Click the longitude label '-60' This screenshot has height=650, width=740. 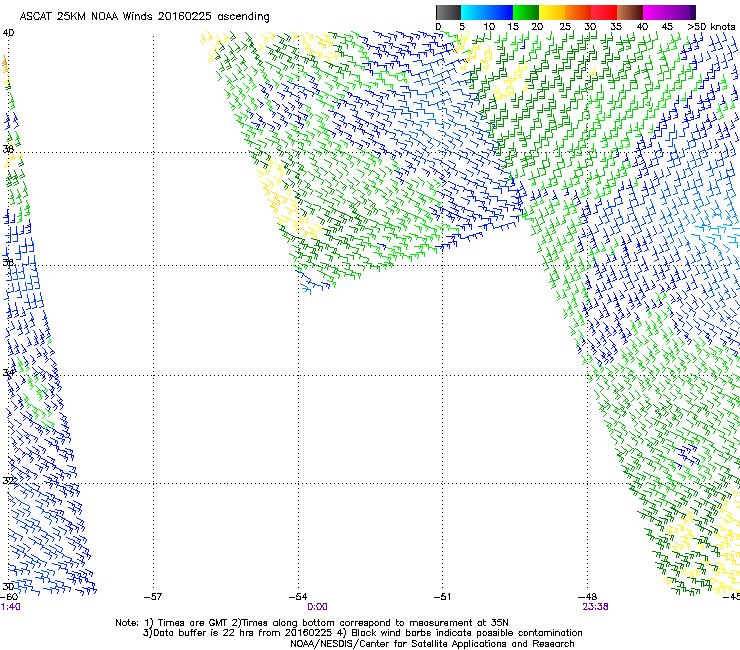tap(10, 597)
